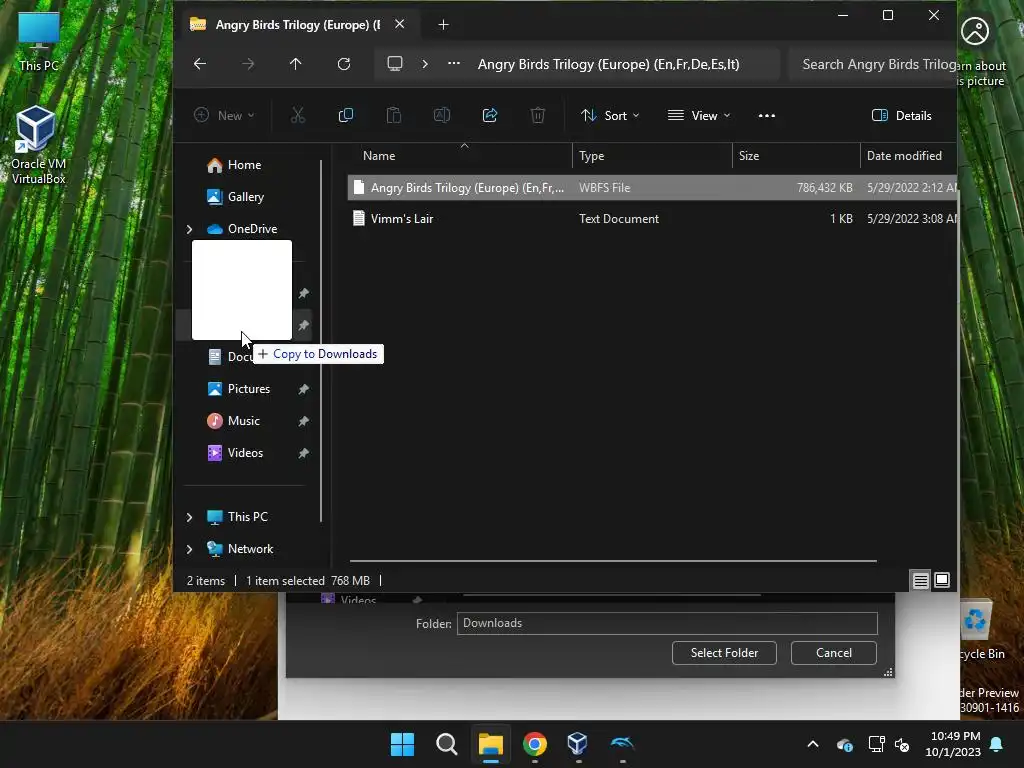1024x768 pixels.
Task: Add a new tab with the plus button
Action: [443, 25]
